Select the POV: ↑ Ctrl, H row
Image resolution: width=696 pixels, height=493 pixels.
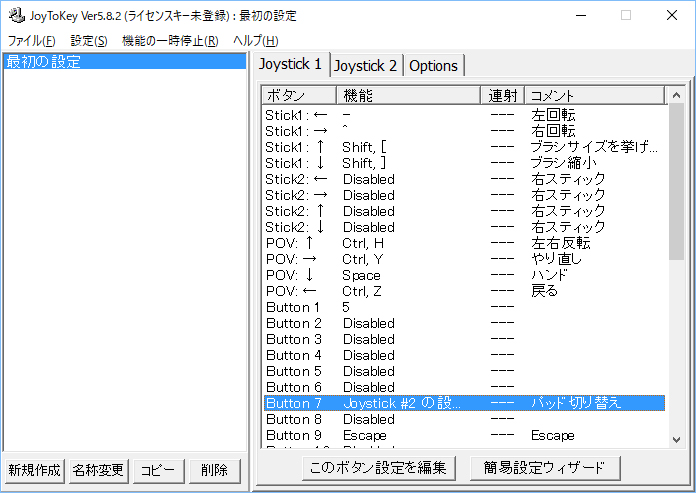[x=464, y=243]
